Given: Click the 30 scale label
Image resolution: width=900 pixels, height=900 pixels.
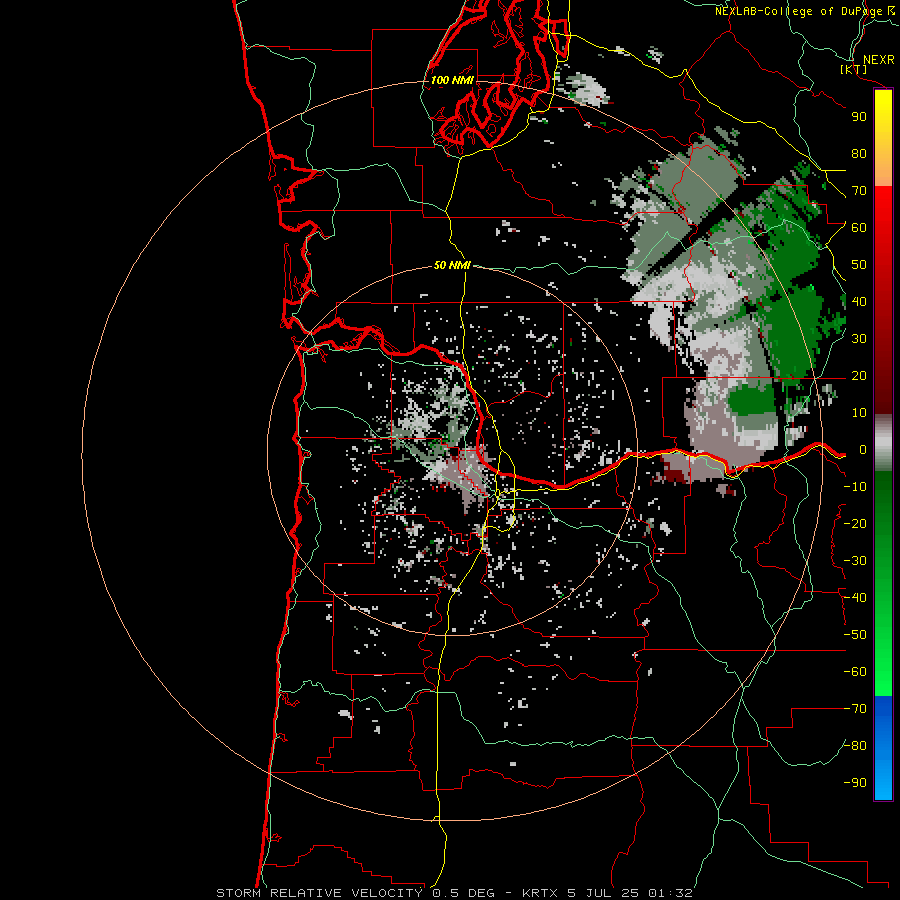Looking at the screenshot, I should click(859, 339).
